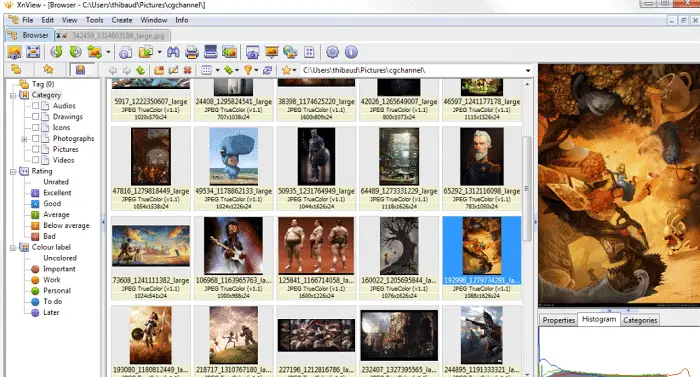Delete selected file with red X icon
700x377 pixels.
[x=188, y=70]
